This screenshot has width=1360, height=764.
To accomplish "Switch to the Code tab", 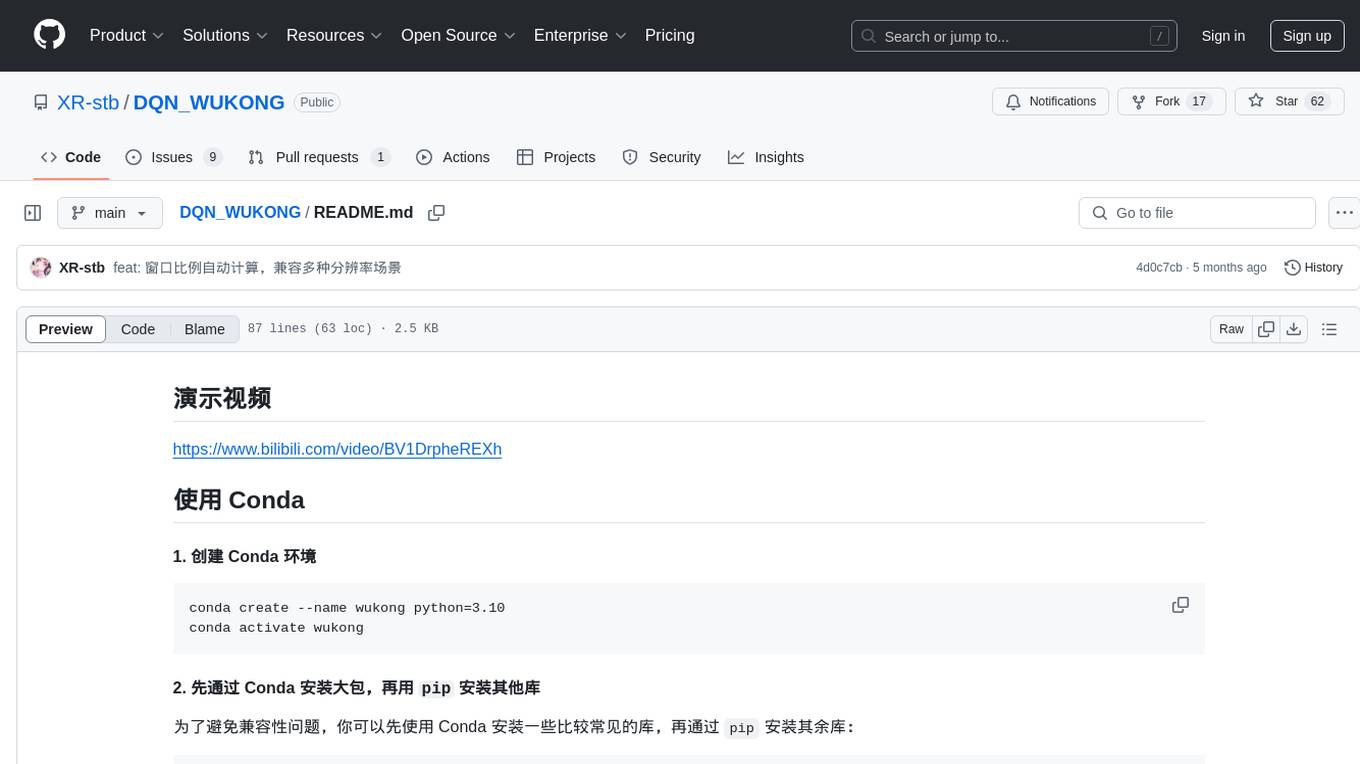I will (70, 157).
